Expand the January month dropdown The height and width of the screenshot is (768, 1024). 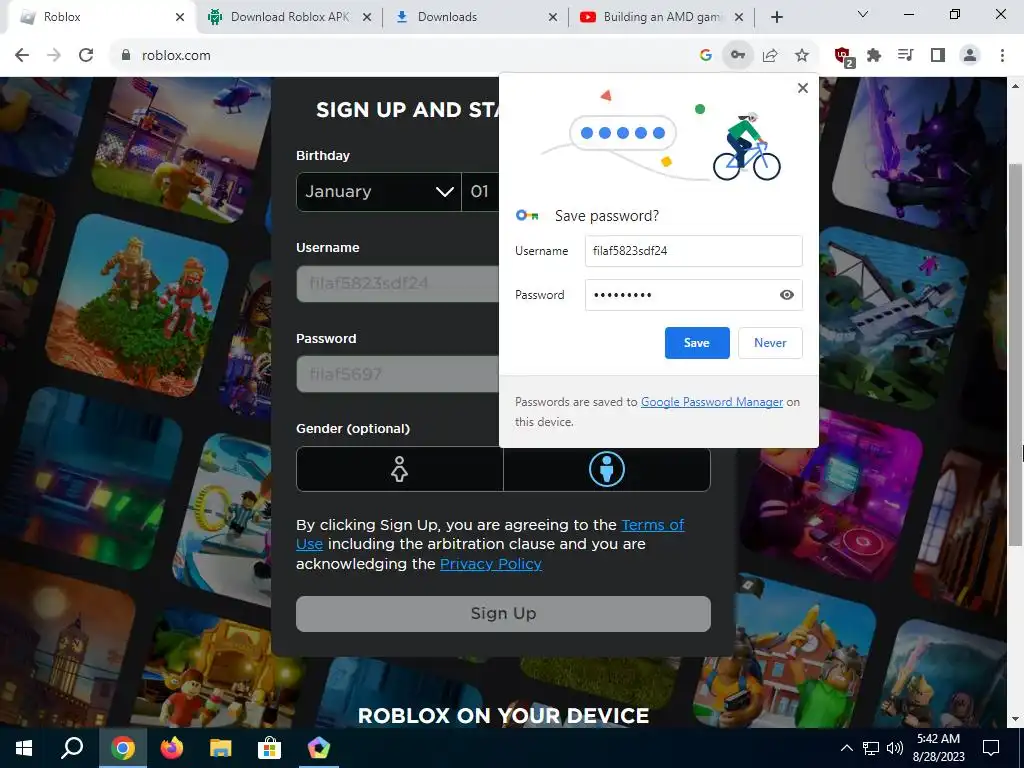click(x=379, y=192)
